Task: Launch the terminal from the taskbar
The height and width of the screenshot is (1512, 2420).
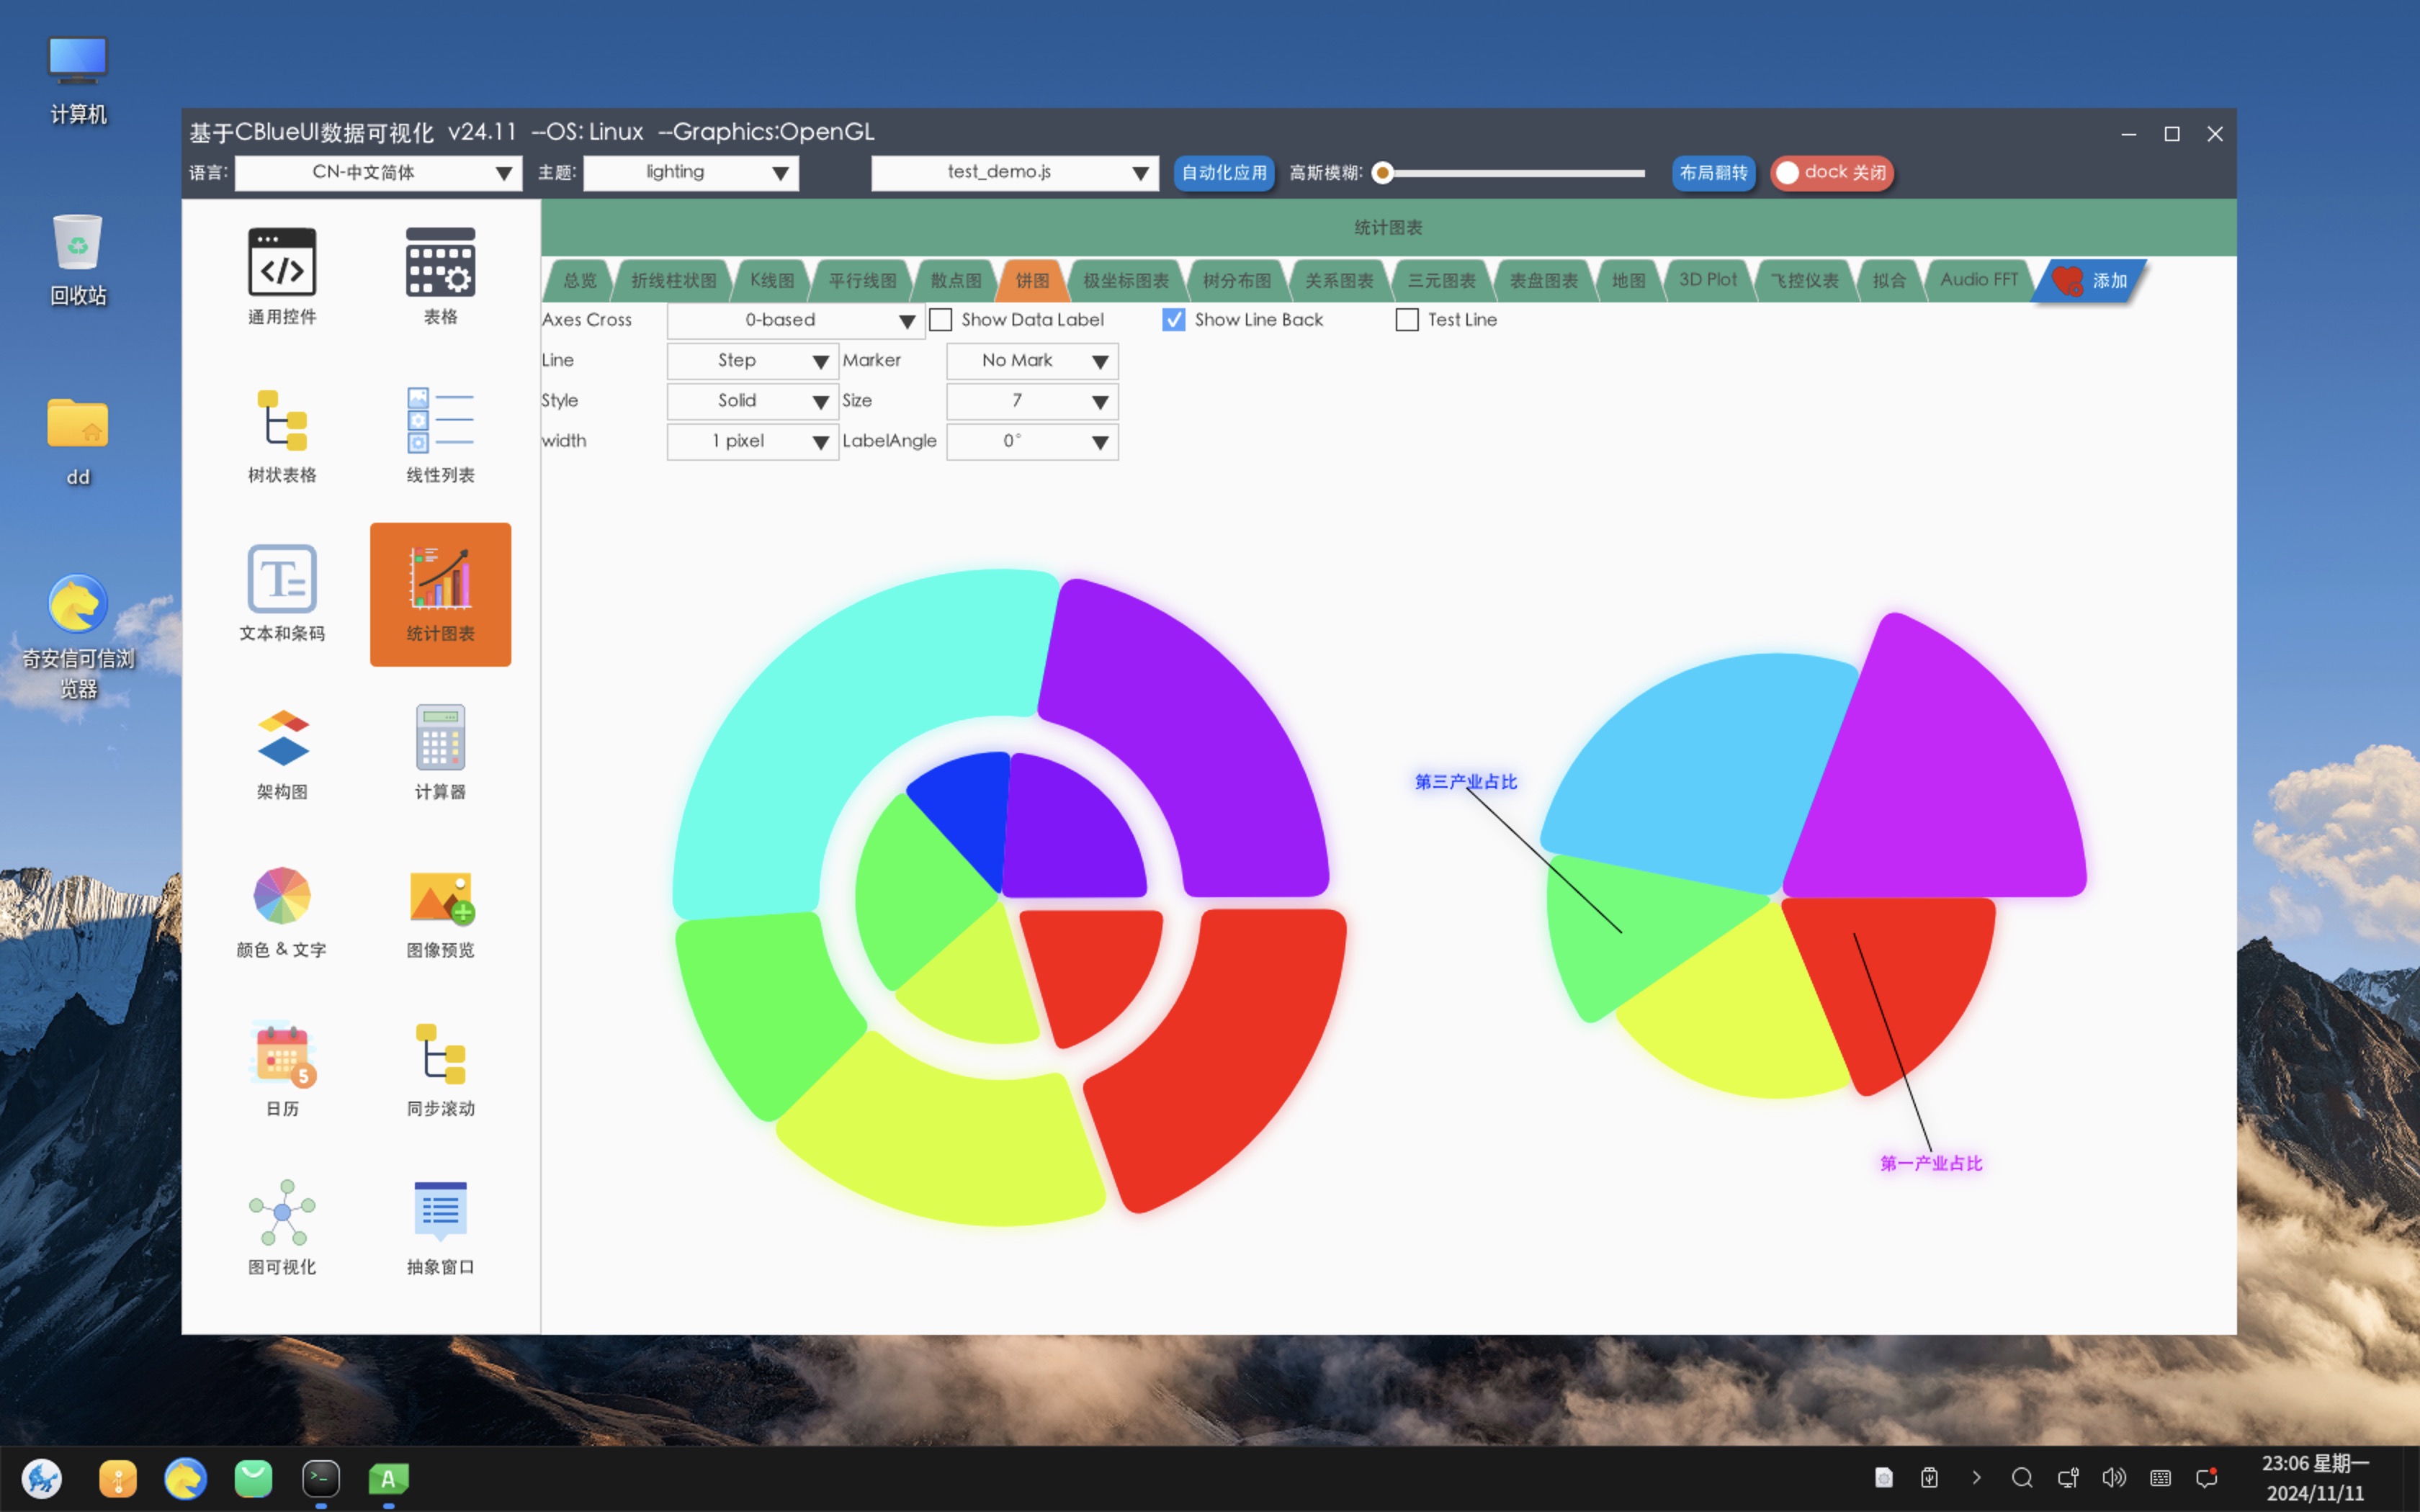Action: (321, 1478)
